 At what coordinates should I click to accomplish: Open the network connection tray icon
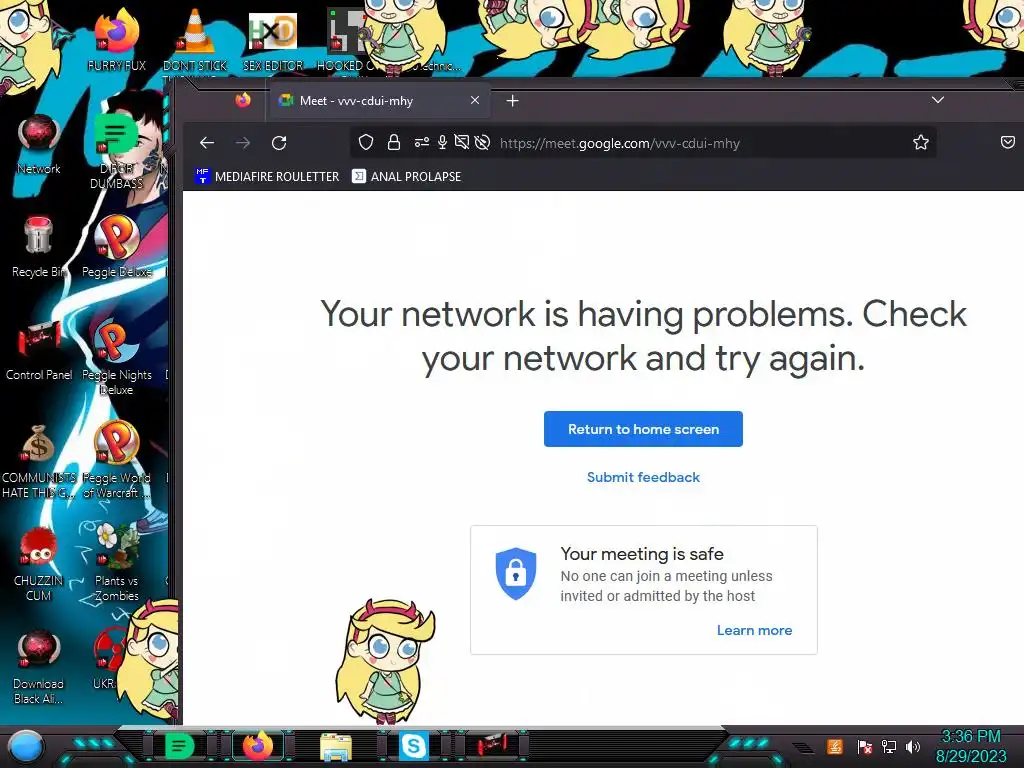coord(889,746)
